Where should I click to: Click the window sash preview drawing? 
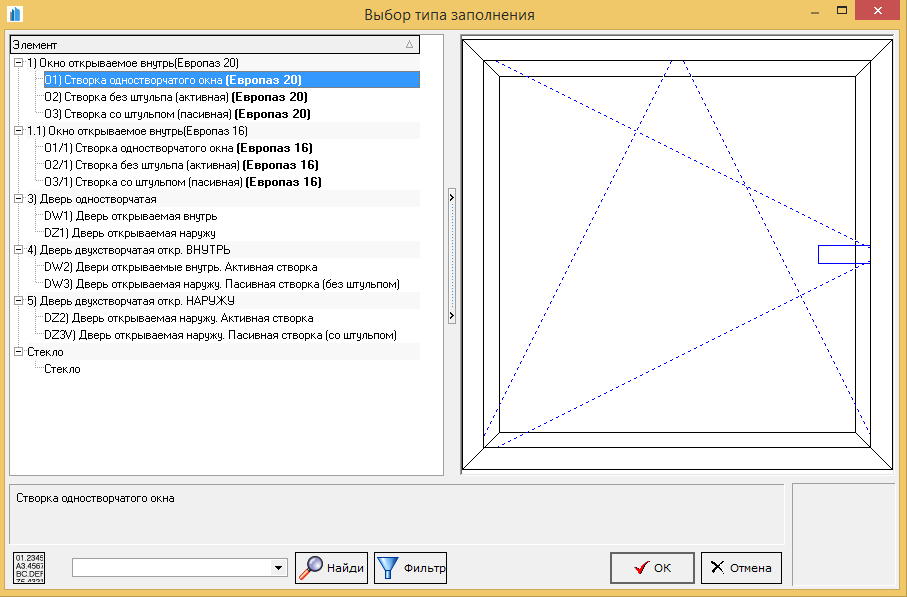pos(677,255)
